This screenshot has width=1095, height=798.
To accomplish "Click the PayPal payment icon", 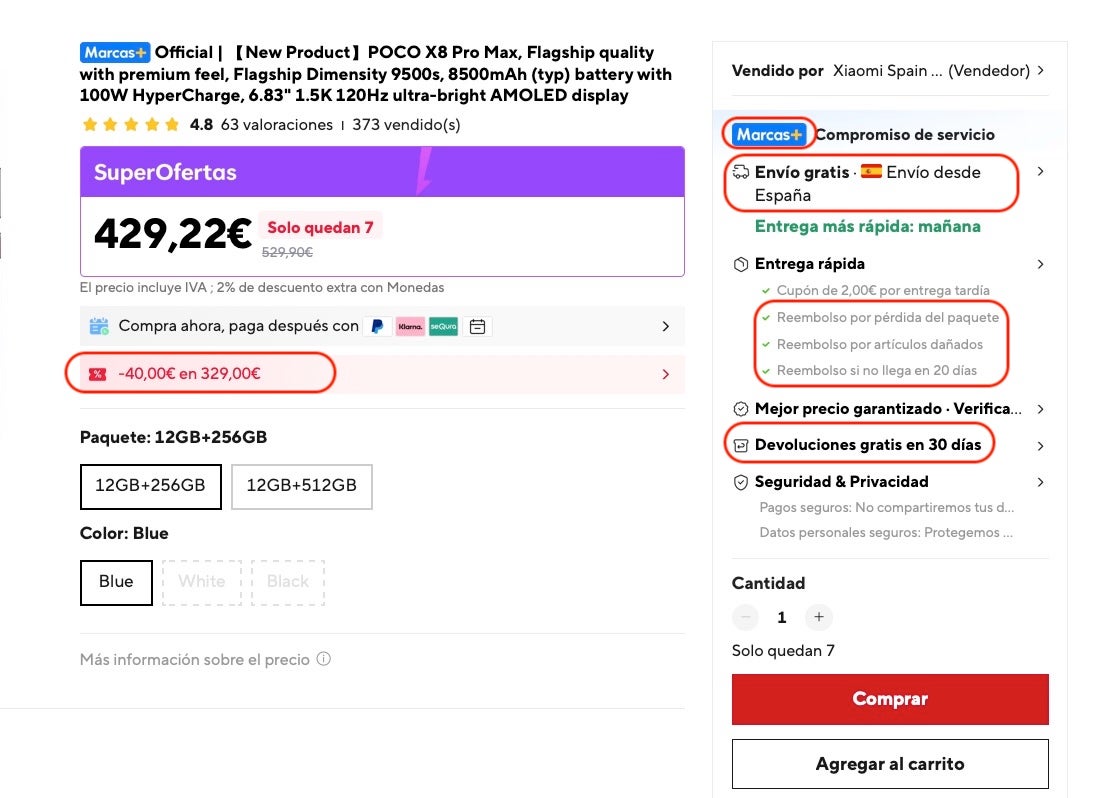I will point(378,326).
